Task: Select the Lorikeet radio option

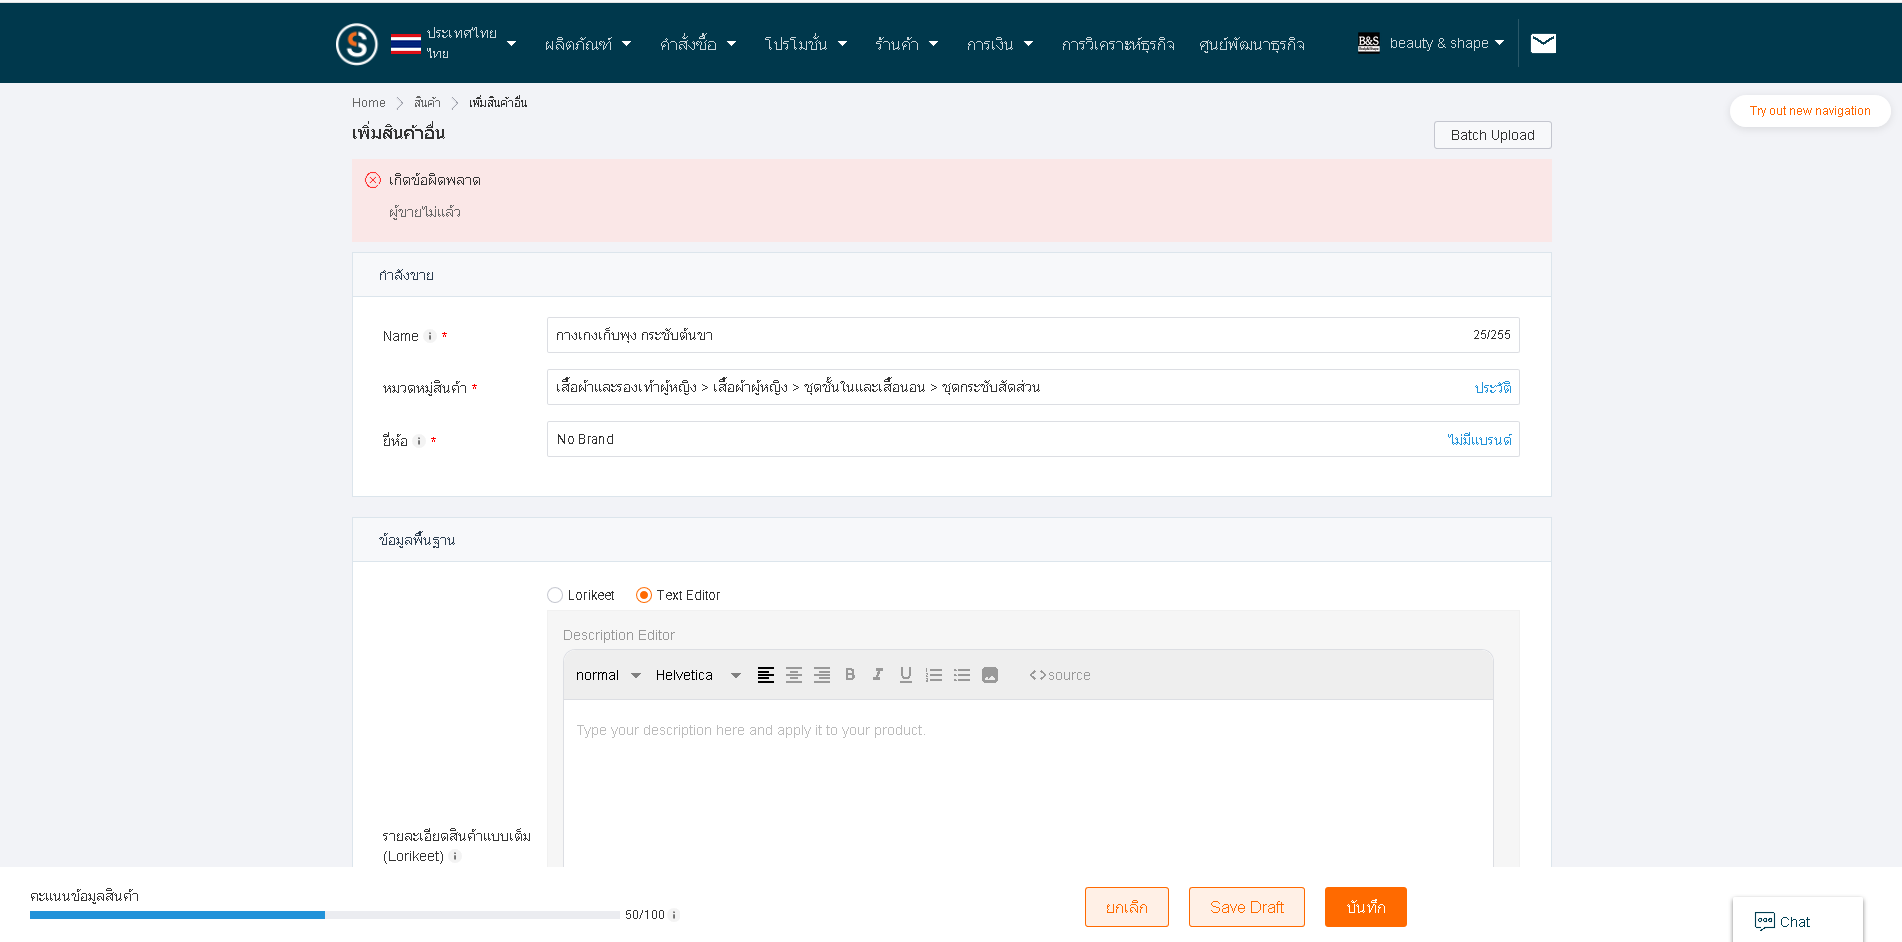Action: pos(555,595)
